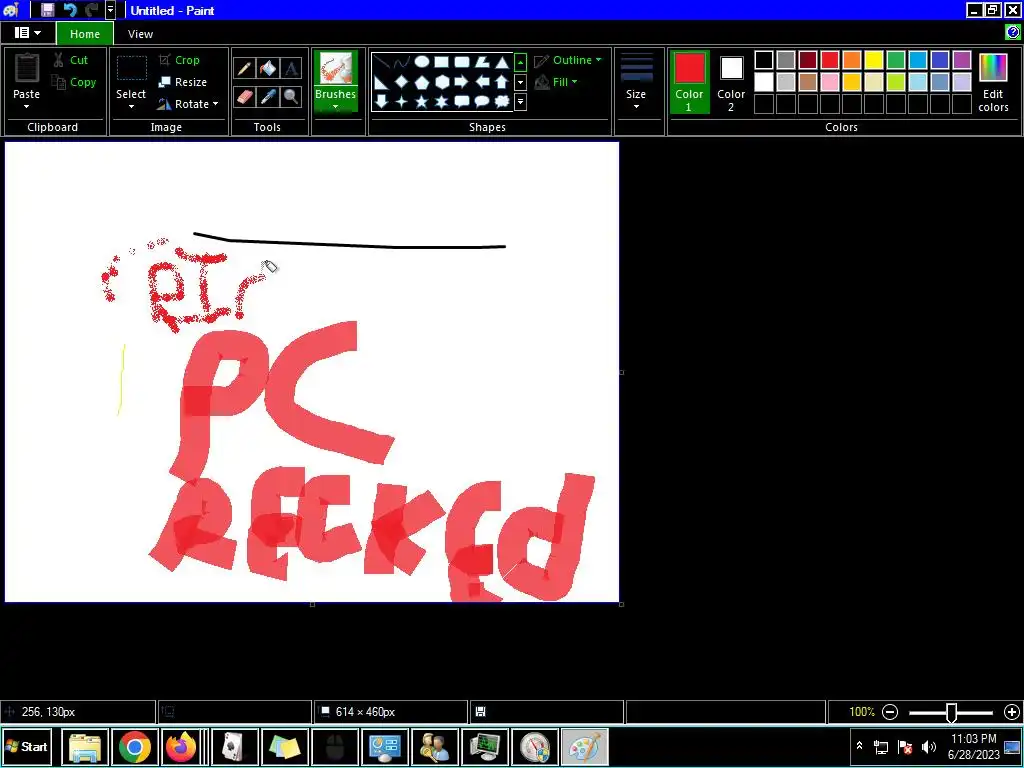Open the Customize Quick Access Toolbar dropdown
The height and width of the screenshot is (768, 1024).
pyautogui.click(x=110, y=10)
